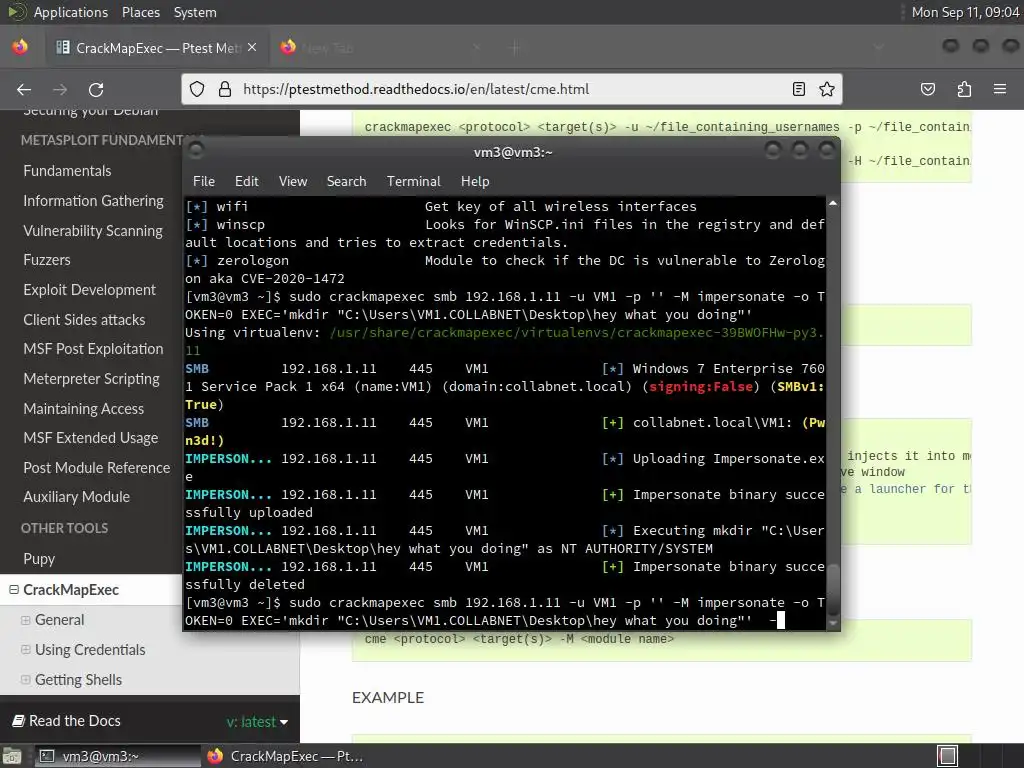1024x768 pixels.
Task: Switch to the faded New Tab tab
Action: pyautogui.click(x=383, y=48)
